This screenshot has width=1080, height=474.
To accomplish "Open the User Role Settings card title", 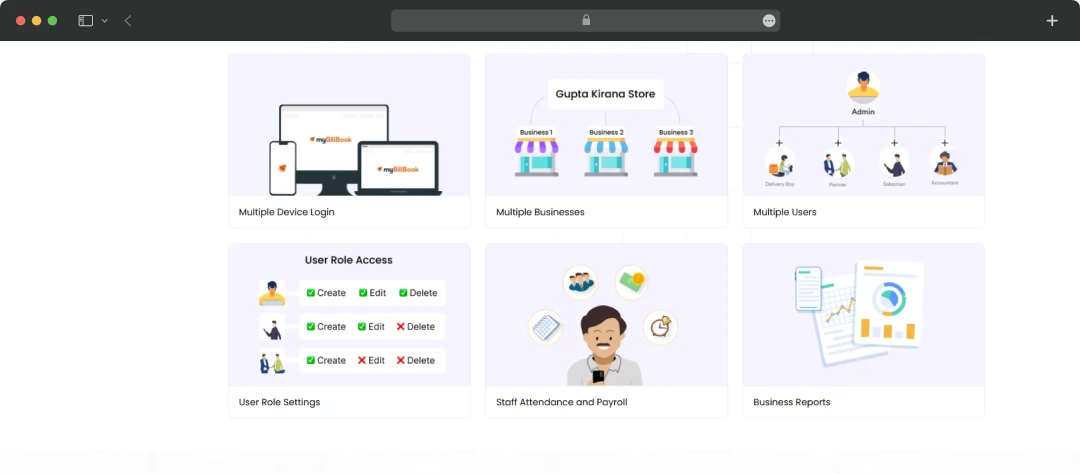I will pos(279,402).
